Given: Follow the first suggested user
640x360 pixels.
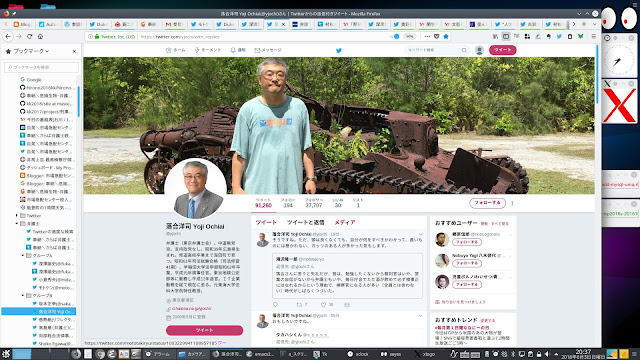Looking at the screenshot, I should click(x=467, y=242).
